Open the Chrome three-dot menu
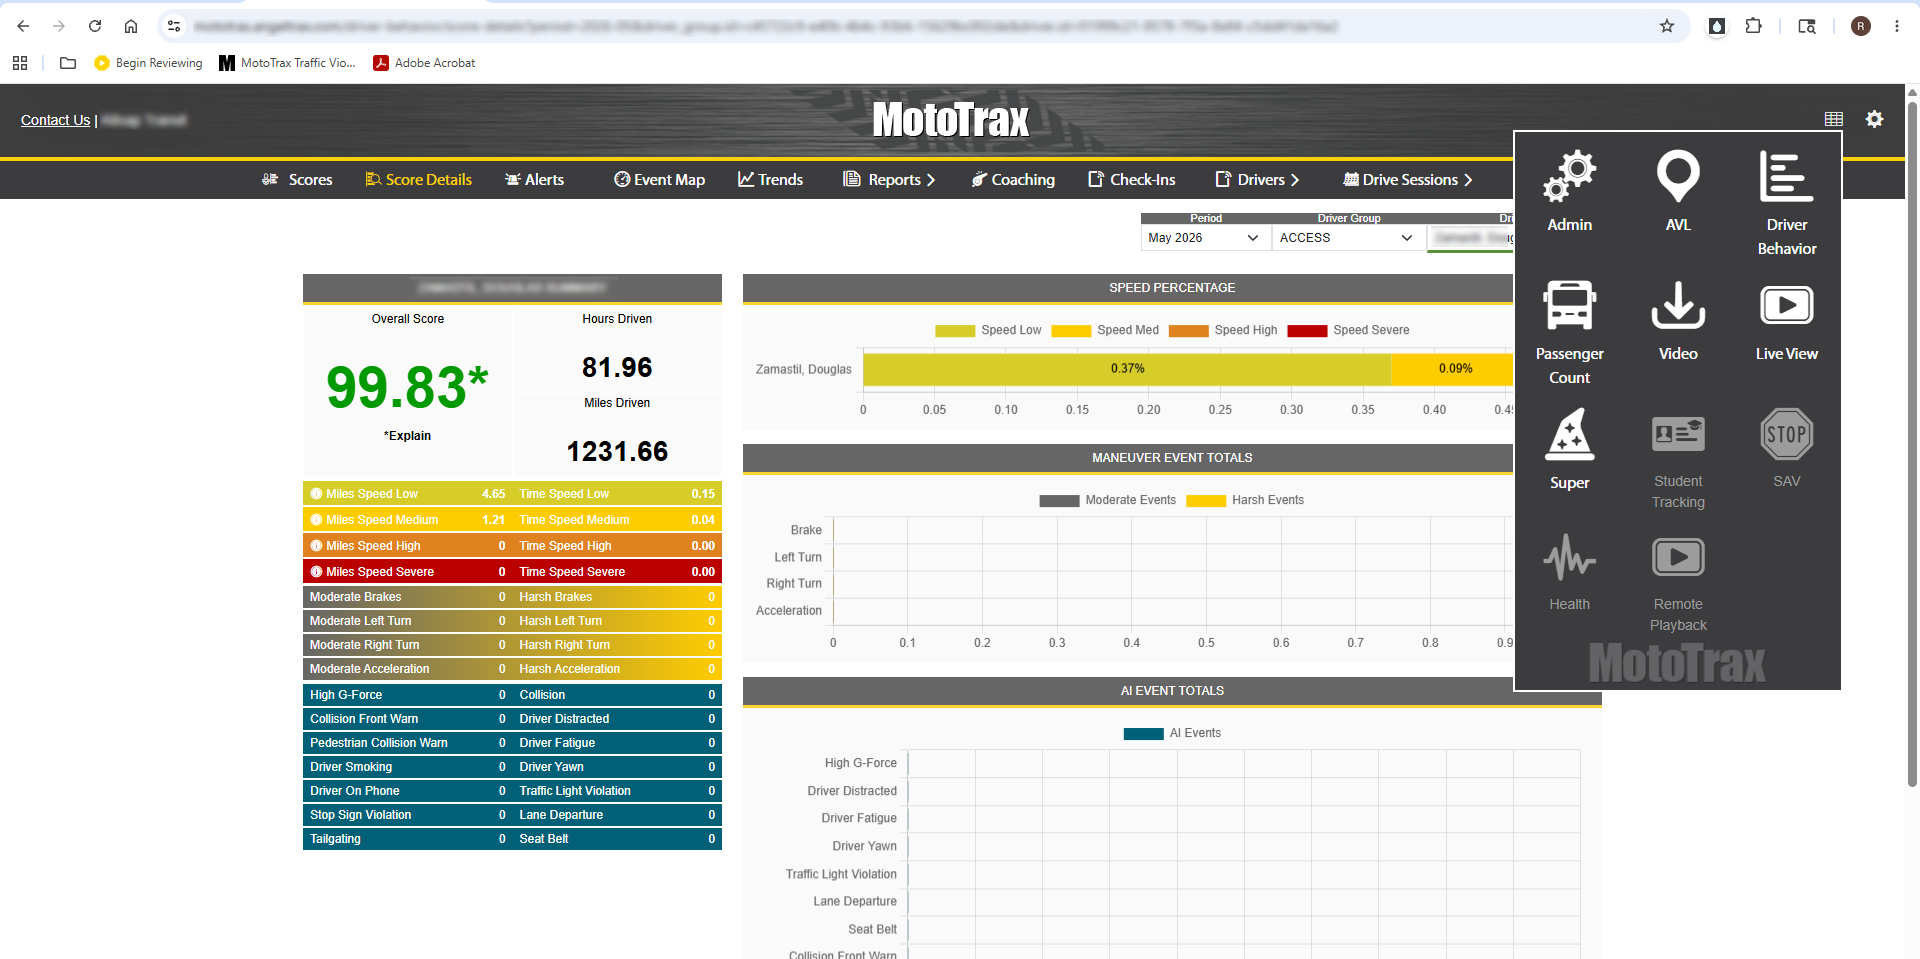This screenshot has height=959, width=1920. pos(1896,26)
